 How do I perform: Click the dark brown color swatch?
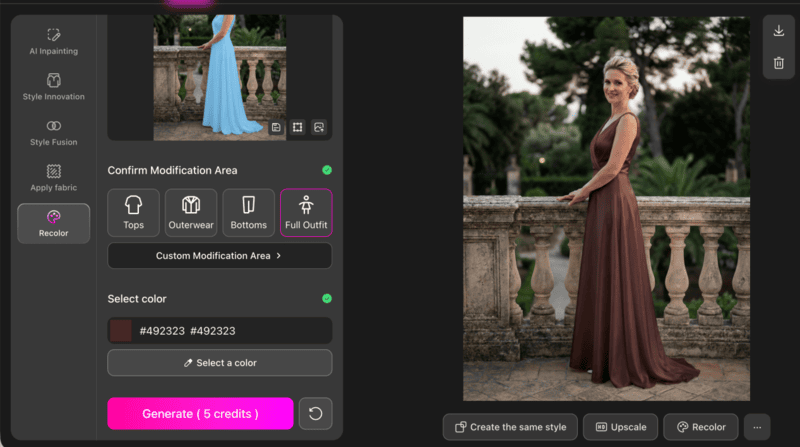pos(121,331)
